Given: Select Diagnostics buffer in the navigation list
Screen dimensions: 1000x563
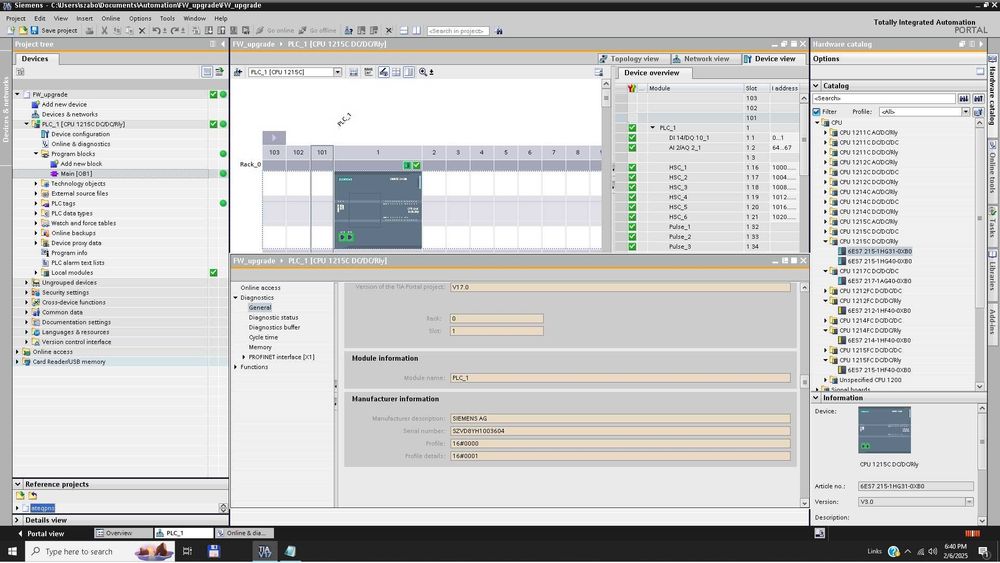Looking at the screenshot, I should 274,328.
